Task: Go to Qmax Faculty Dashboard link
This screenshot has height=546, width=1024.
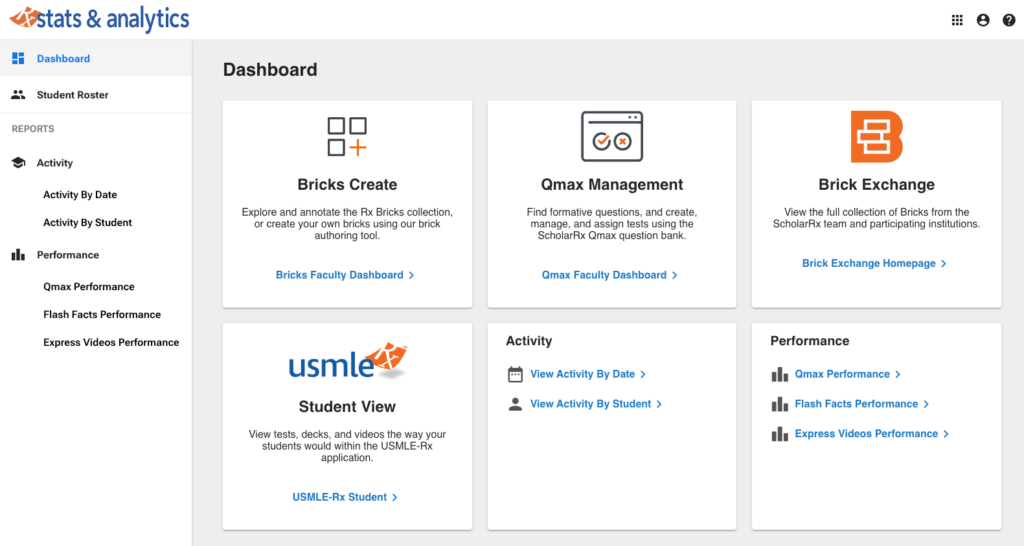Action: [609, 275]
